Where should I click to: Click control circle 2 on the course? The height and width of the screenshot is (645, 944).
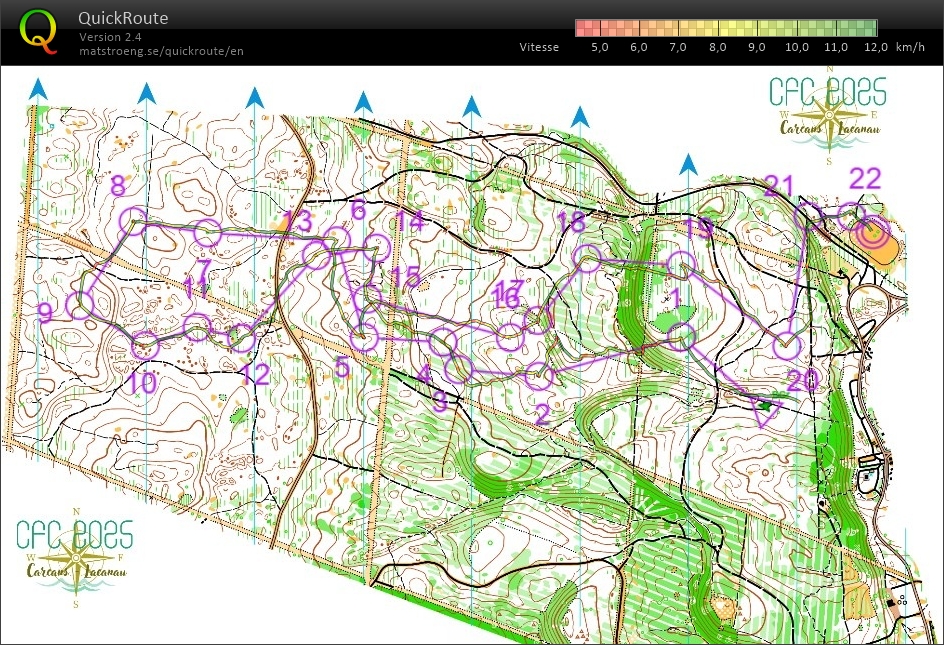(x=538, y=376)
